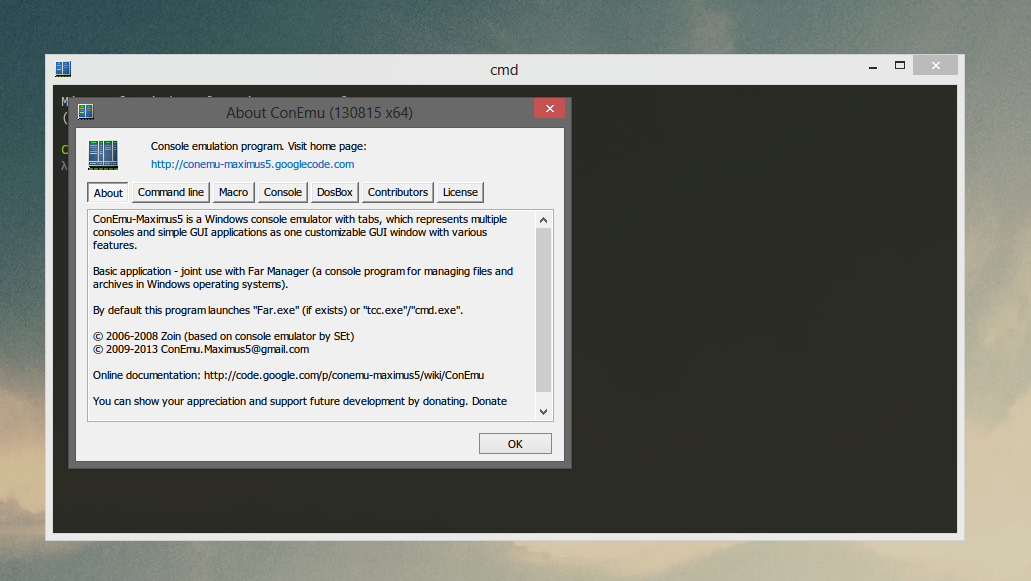Viewport: 1031px width, 581px height.
Task: Click the ConEmu icon in About dialog title bar
Action: click(85, 112)
